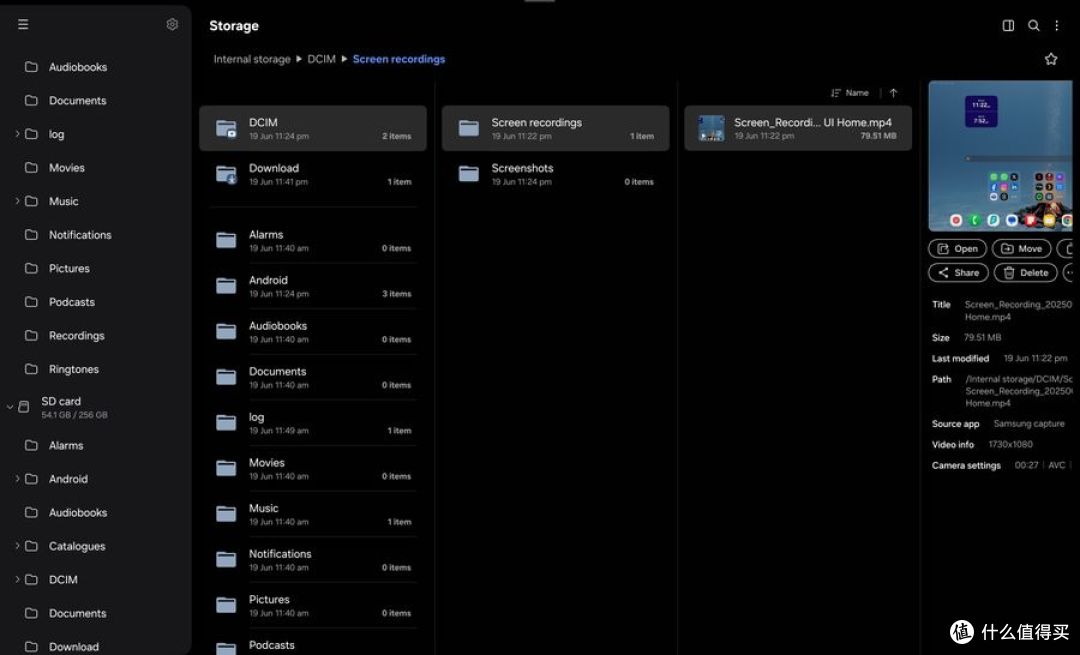Viewport: 1080px width, 655px height.
Task: Open the Notifications folder in file list
Action: click(x=313, y=559)
